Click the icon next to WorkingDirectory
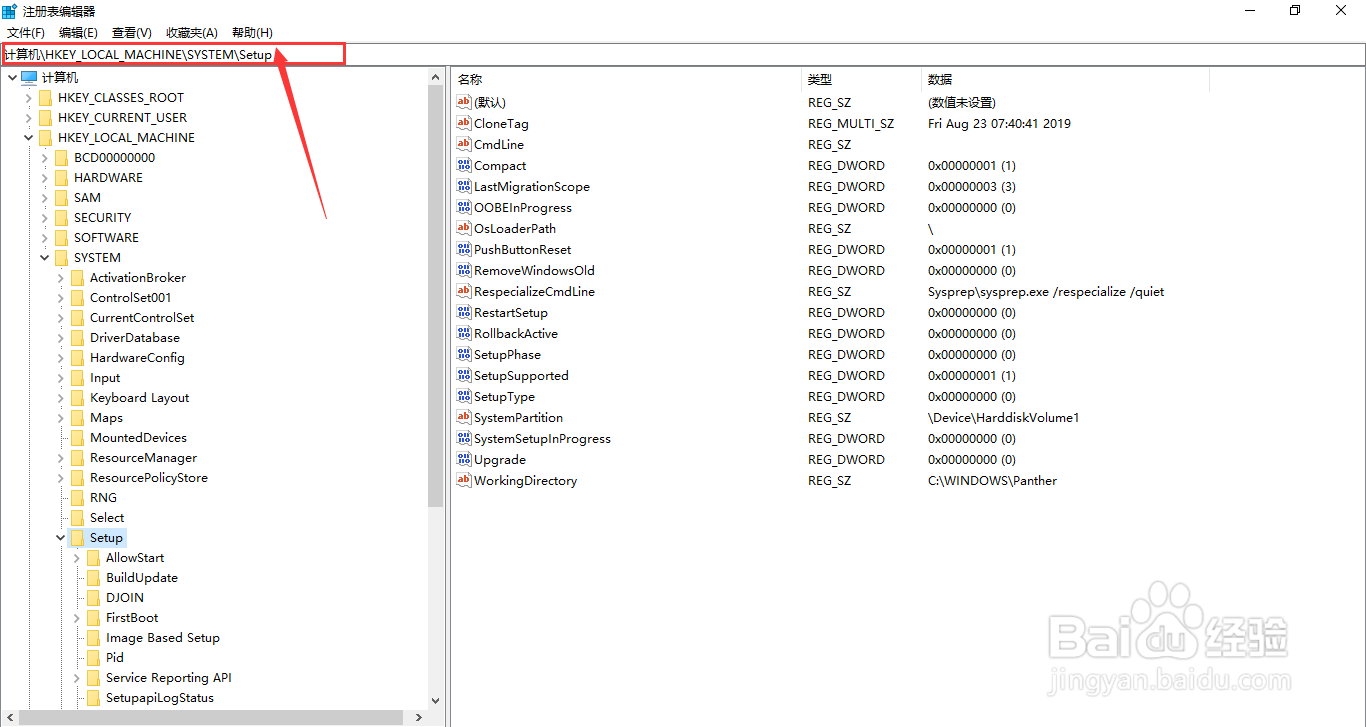Viewport: 1366px width, 727px height. [x=464, y=480]
